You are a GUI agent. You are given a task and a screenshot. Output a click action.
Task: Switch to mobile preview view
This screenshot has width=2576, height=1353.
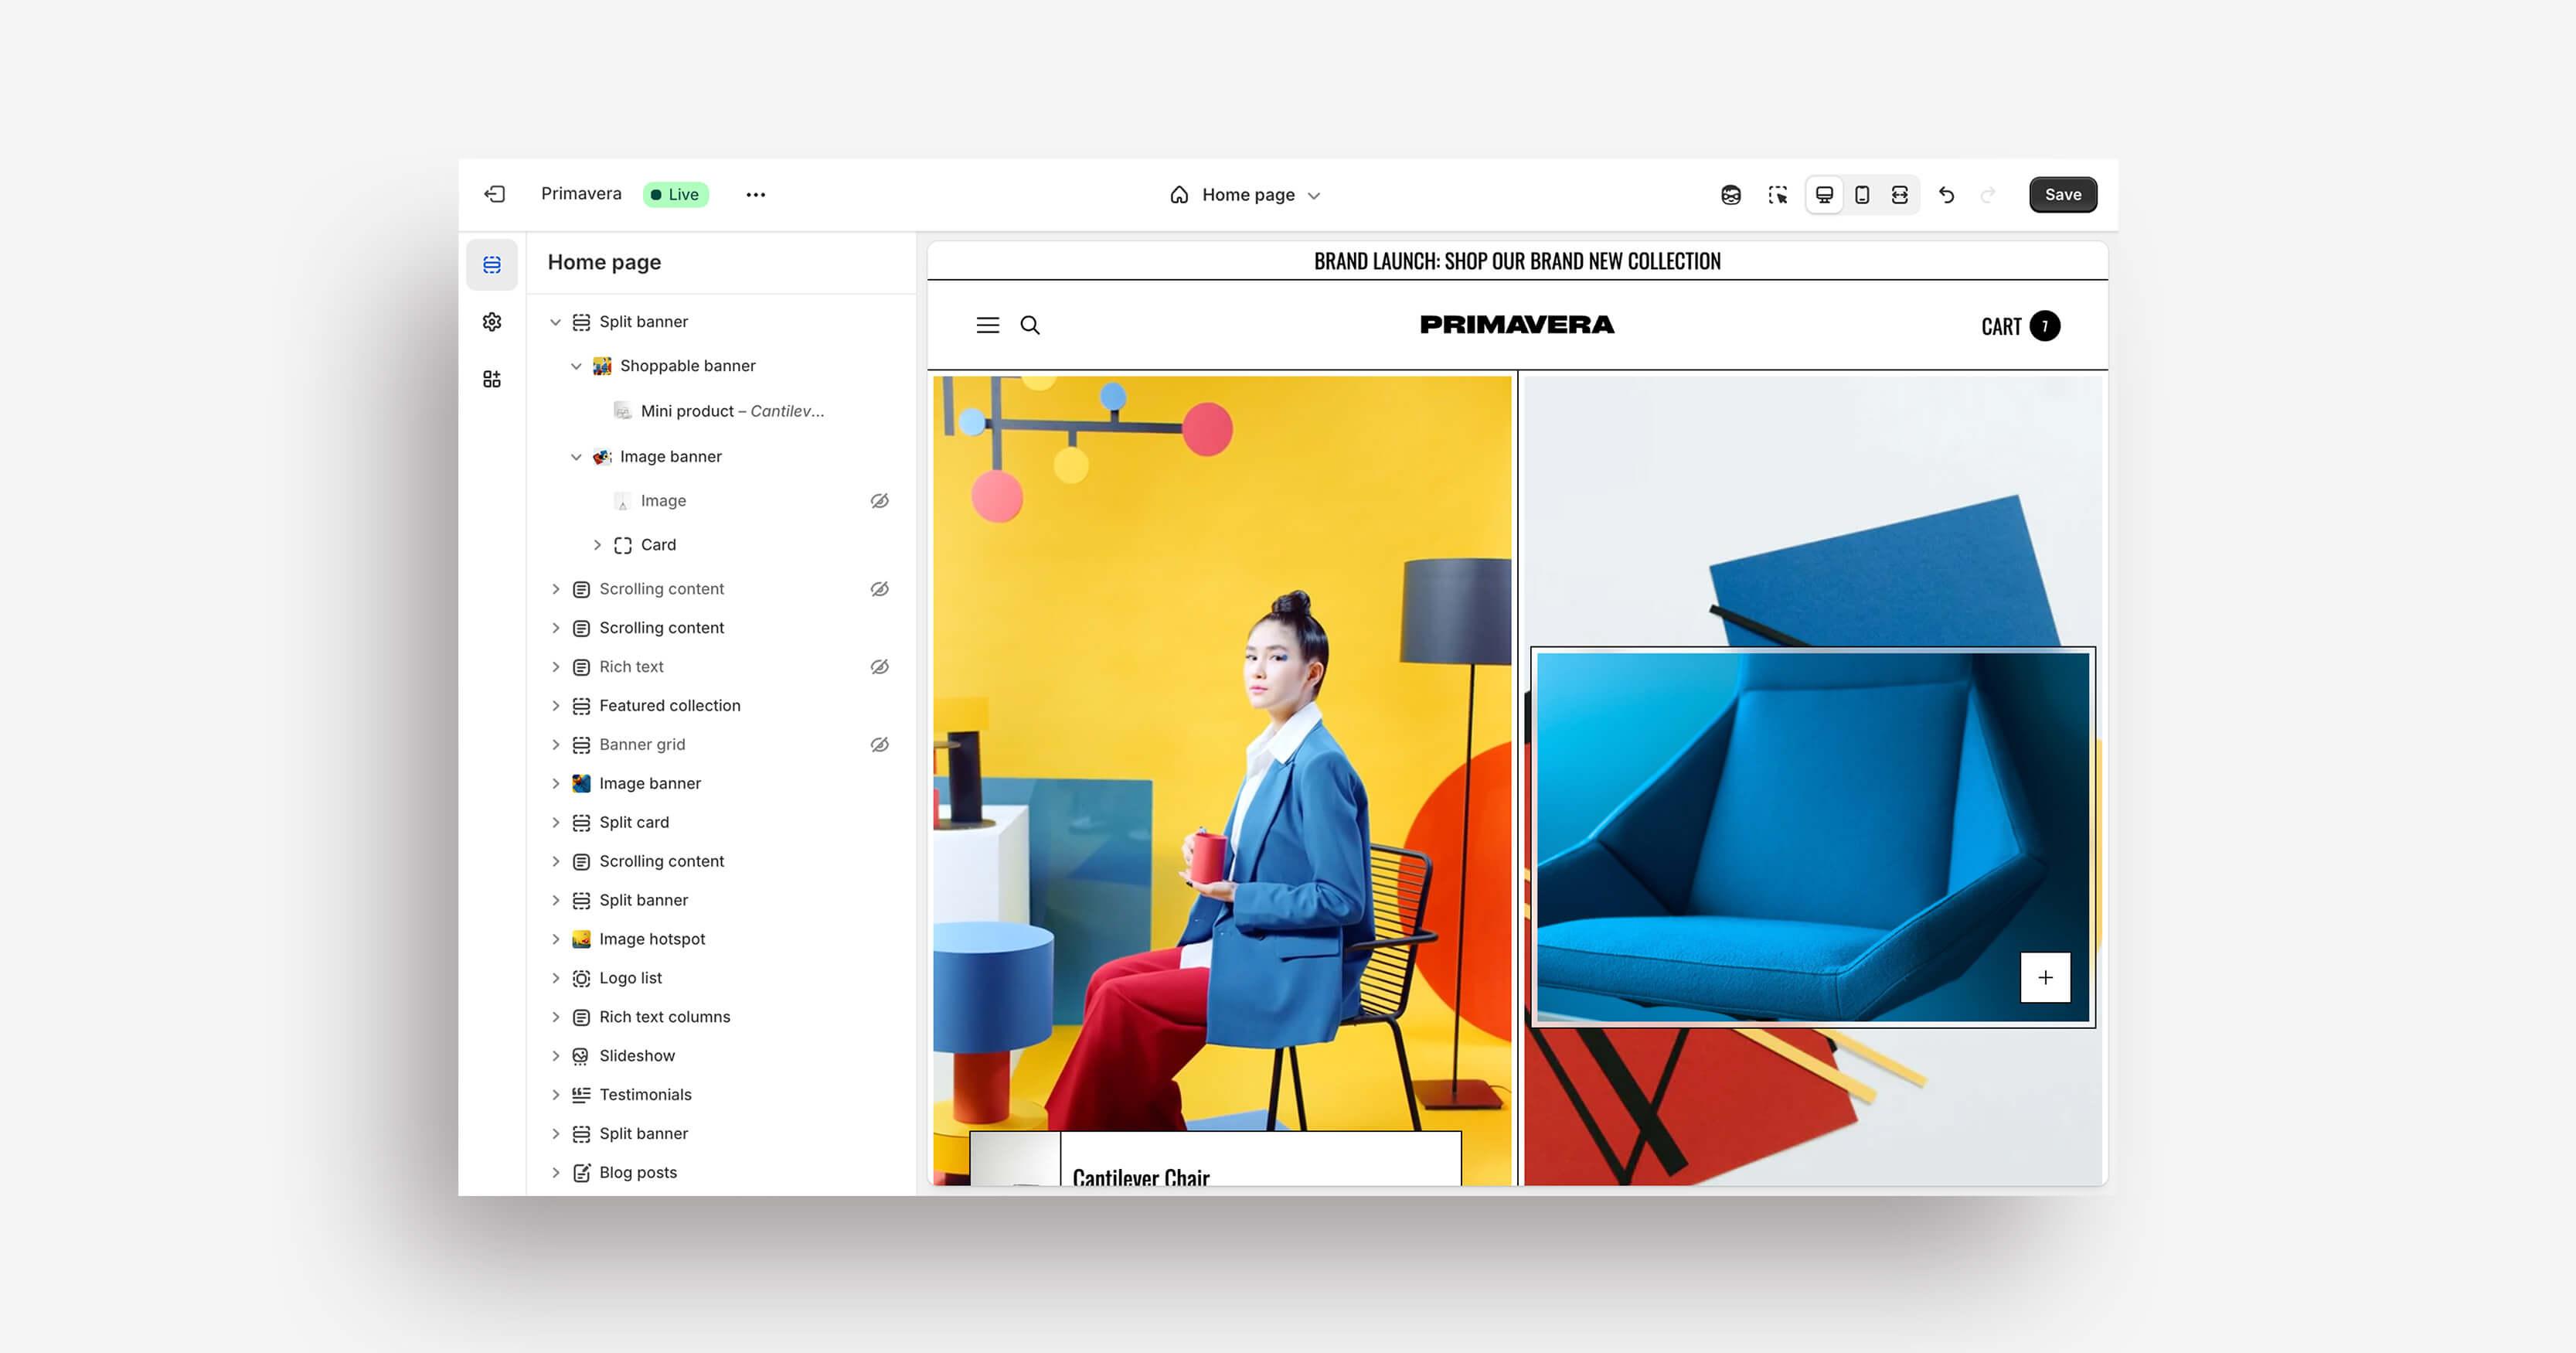1862,195
